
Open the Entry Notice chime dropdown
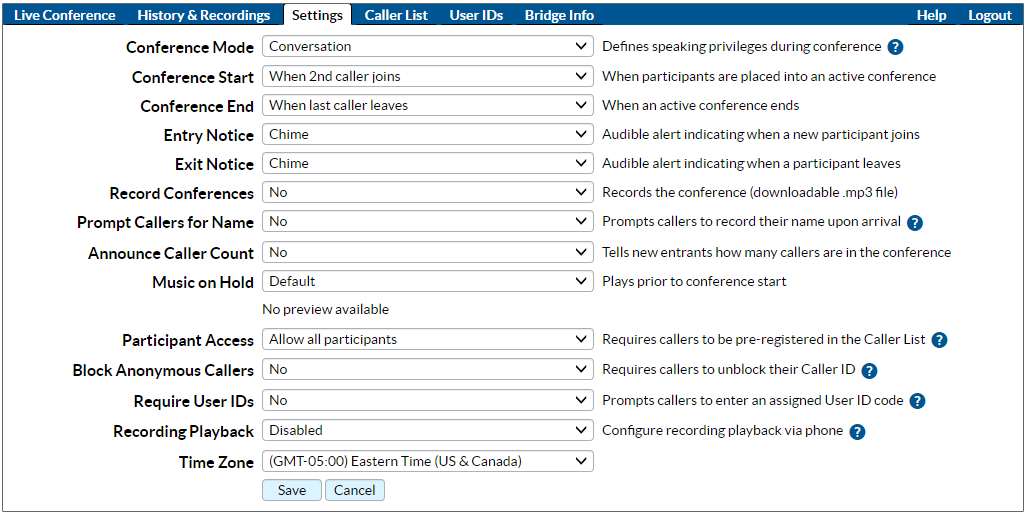428,135
